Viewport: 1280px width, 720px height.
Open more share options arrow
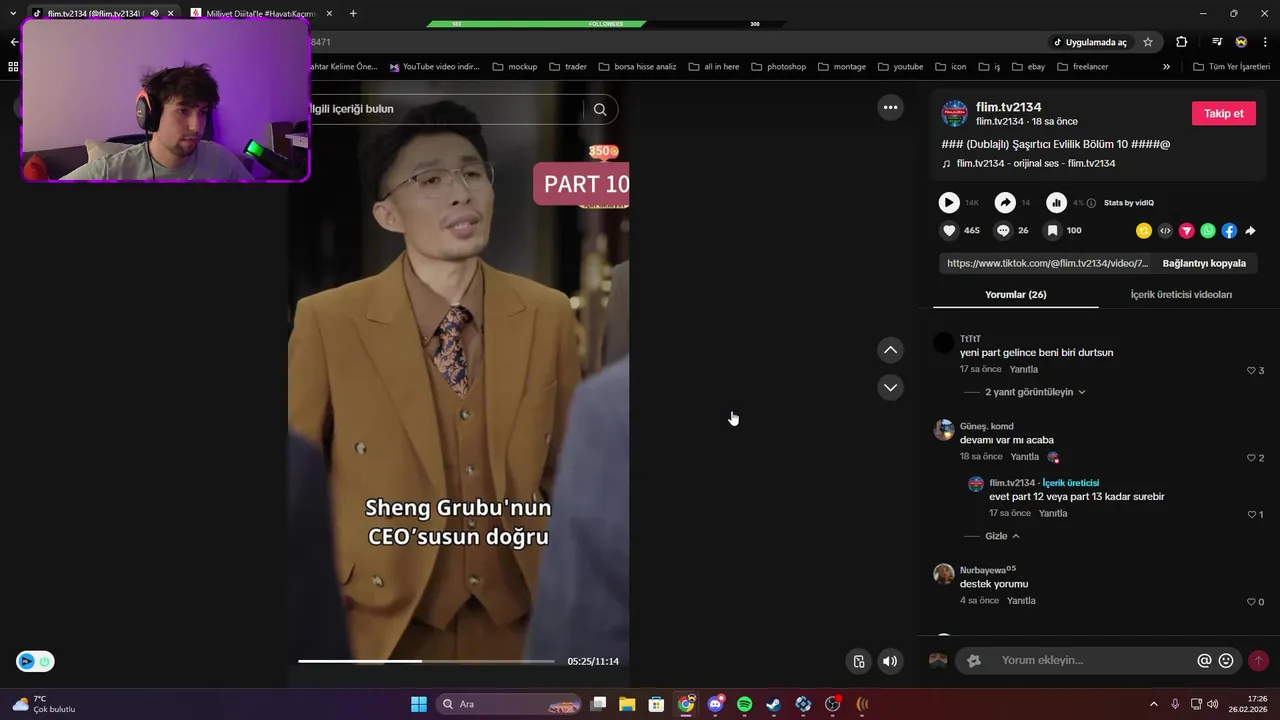click(1250, 231)
